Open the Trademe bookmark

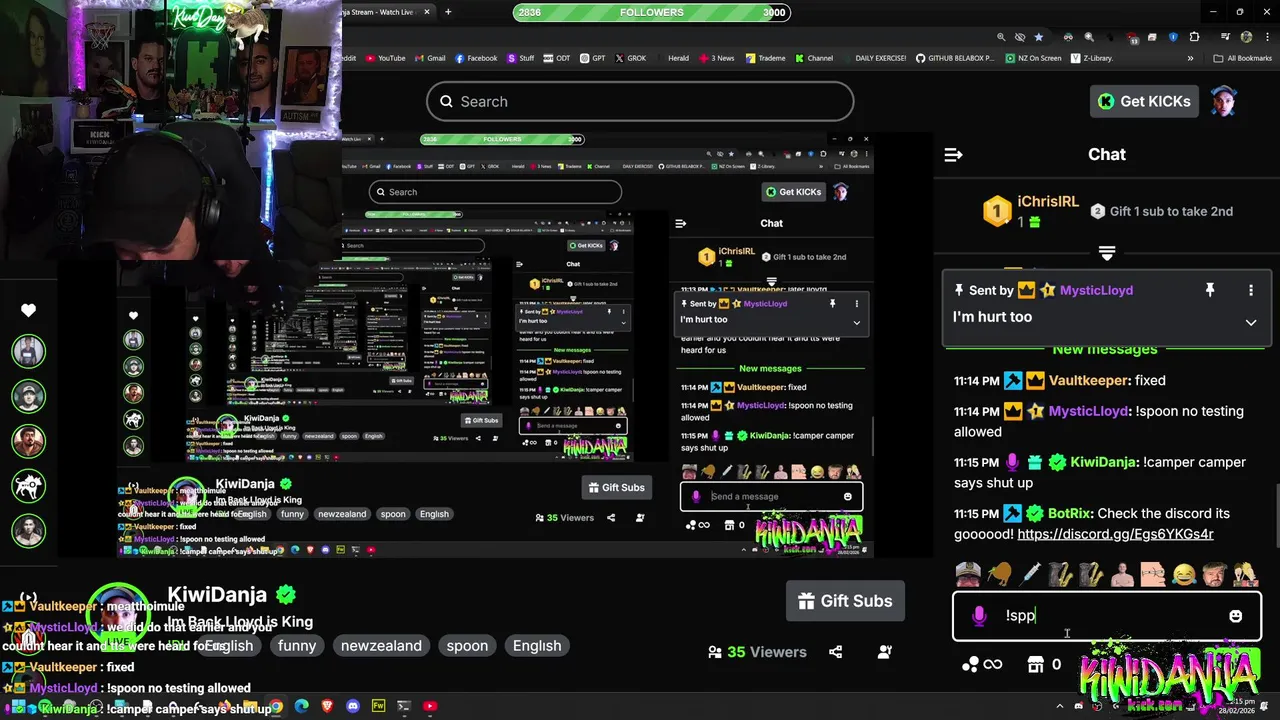(x=764, y=58)
